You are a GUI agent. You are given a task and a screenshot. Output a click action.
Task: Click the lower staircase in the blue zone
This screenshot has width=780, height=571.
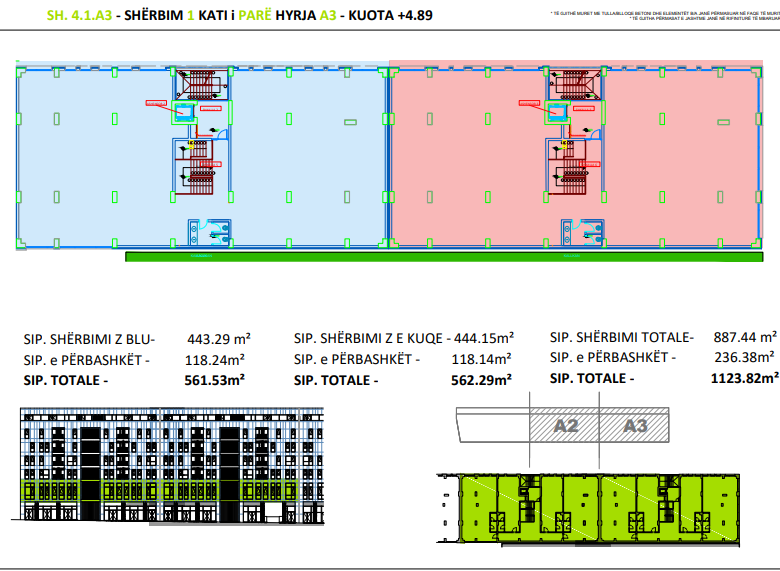point(201,170)
